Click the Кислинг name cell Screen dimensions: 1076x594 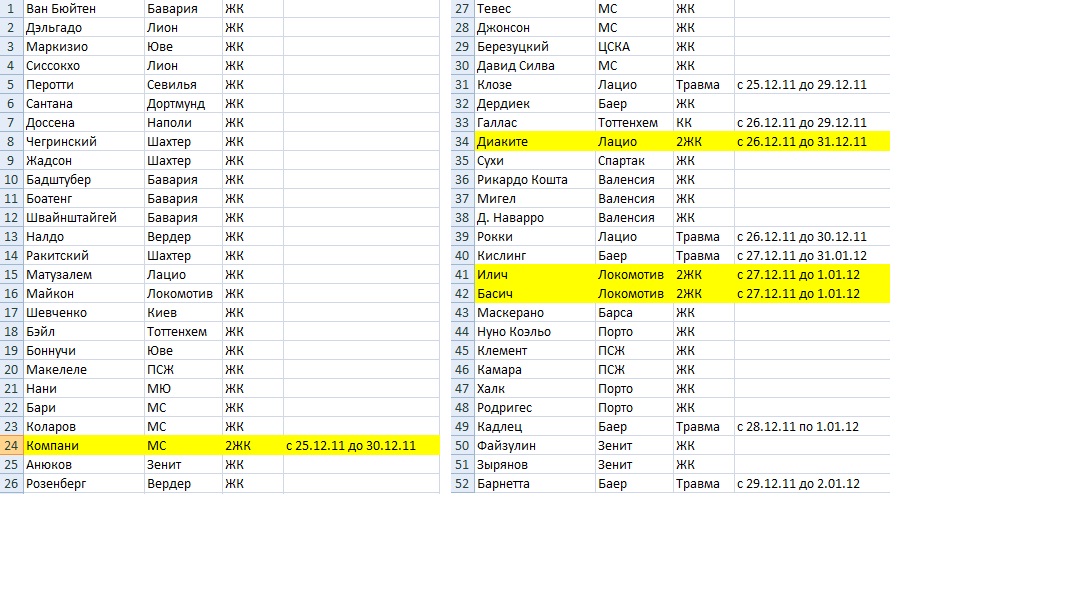535,255
